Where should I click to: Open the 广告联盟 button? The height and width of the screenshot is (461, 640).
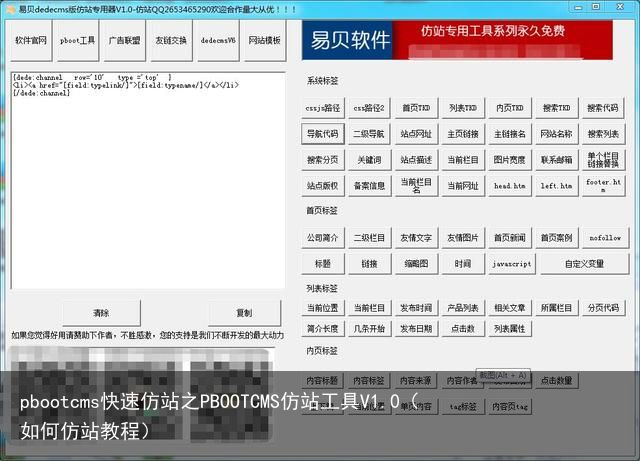(x=124, y=40)
